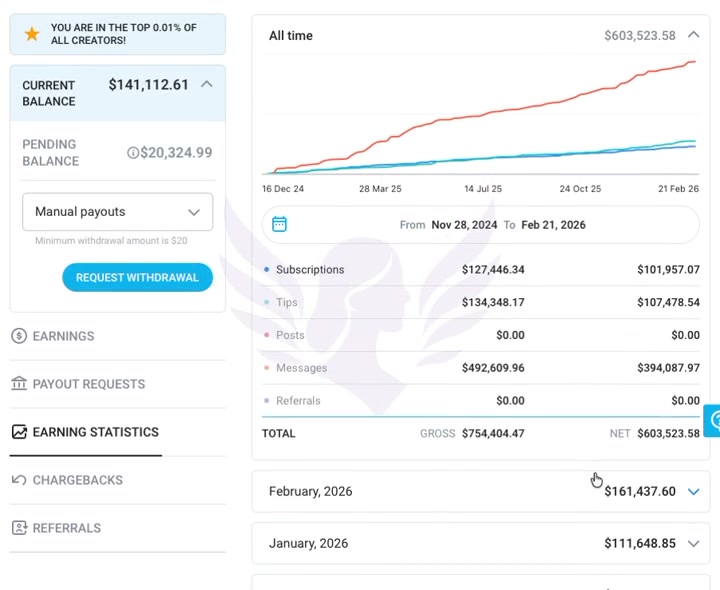The height and width of the screenshot is (590, 720).
Task: Open the Chargebacks section
Action: [x=77, y=480]
